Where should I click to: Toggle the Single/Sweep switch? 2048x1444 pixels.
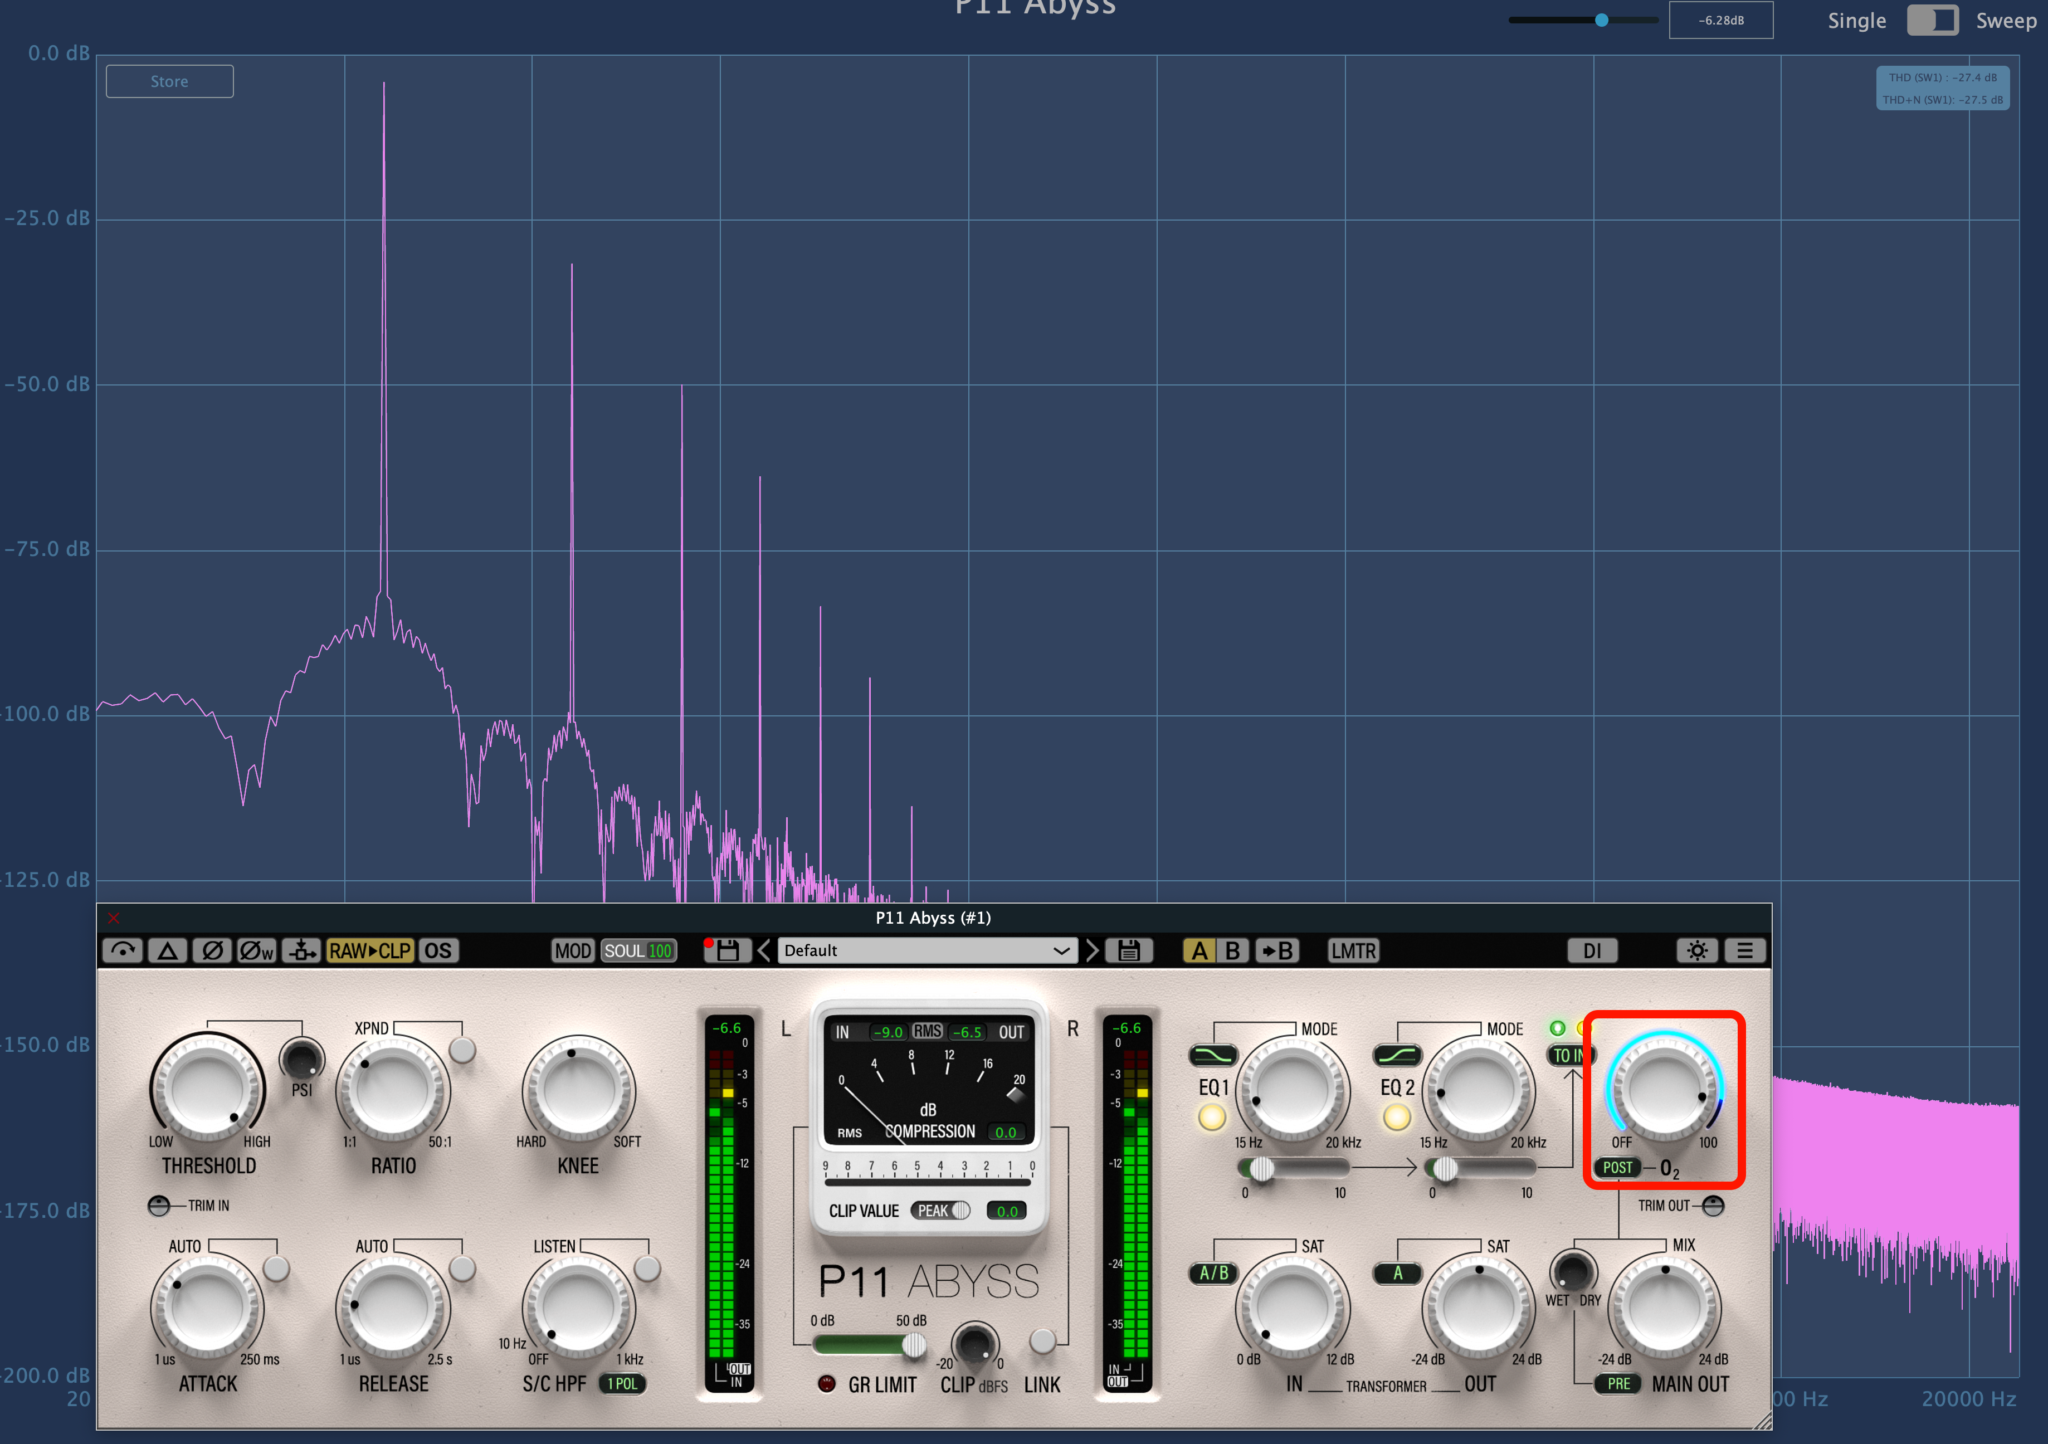(x=1931, y=21)
